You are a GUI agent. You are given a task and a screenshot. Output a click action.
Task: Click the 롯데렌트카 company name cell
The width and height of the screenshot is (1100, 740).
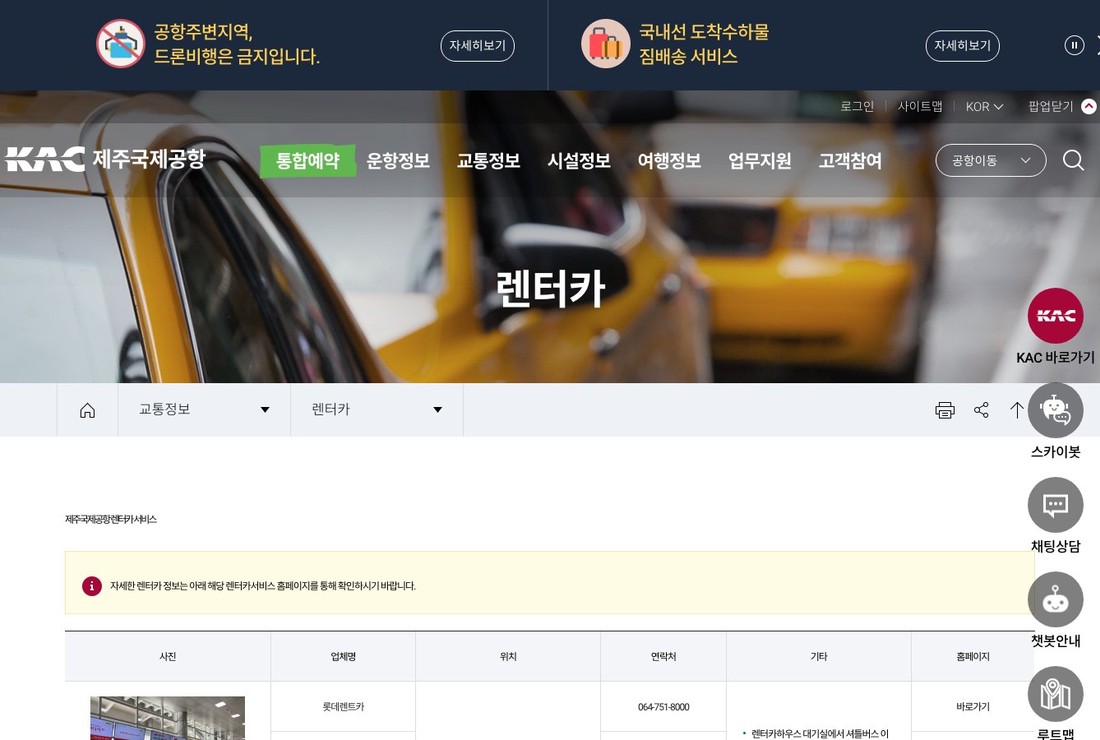pyautogui.click(x=343, y=707)
